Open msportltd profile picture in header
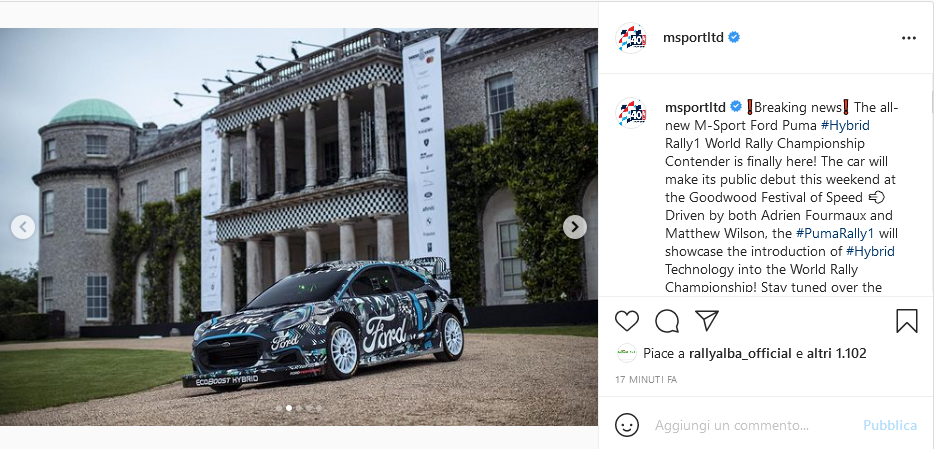 pos(631,38)
